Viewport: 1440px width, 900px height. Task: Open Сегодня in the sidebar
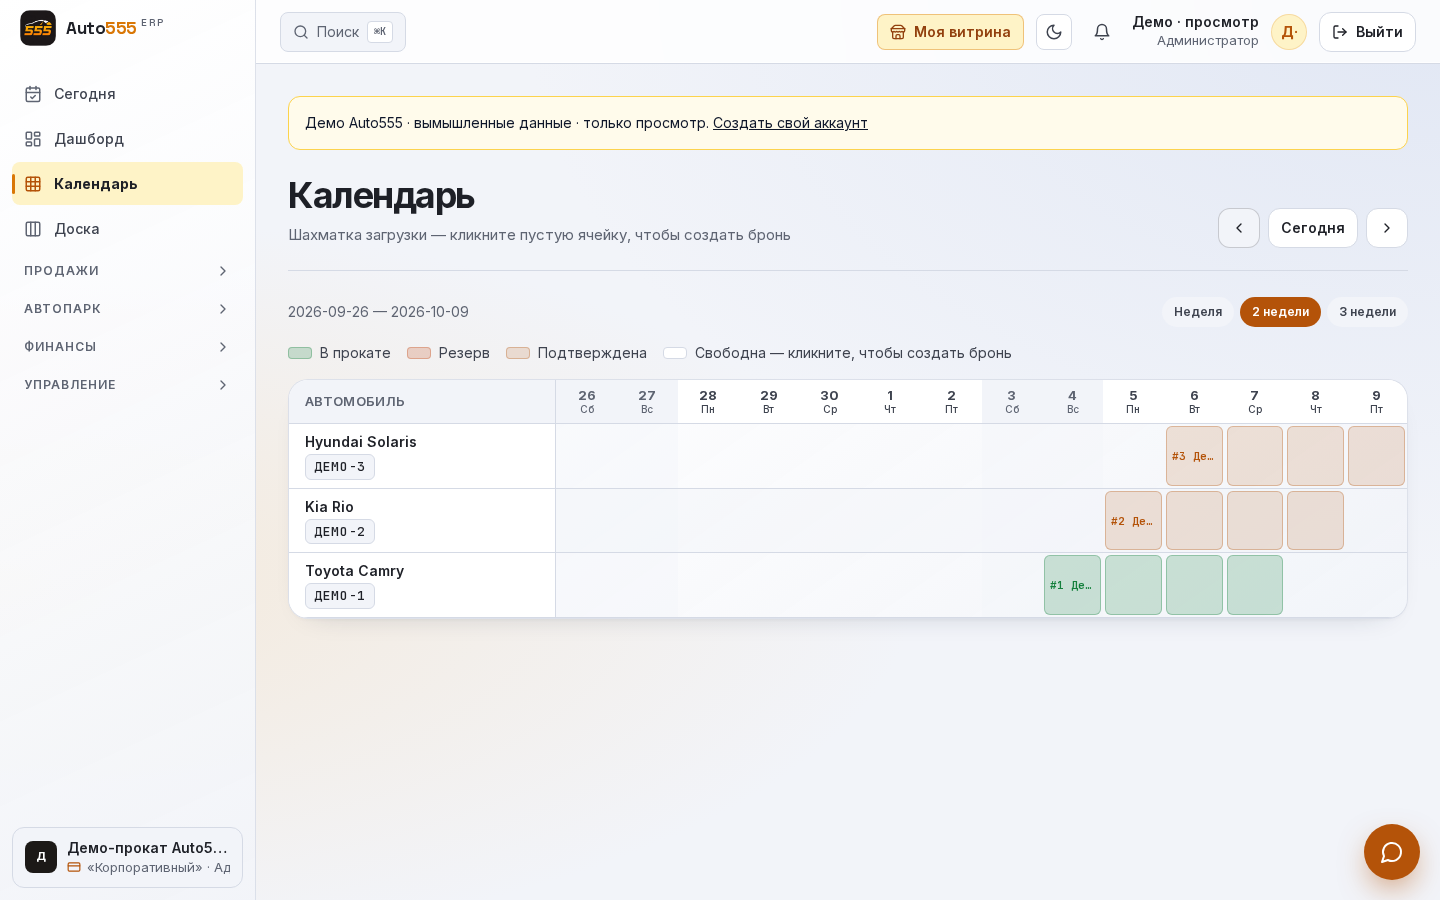(x=127, y=94)
